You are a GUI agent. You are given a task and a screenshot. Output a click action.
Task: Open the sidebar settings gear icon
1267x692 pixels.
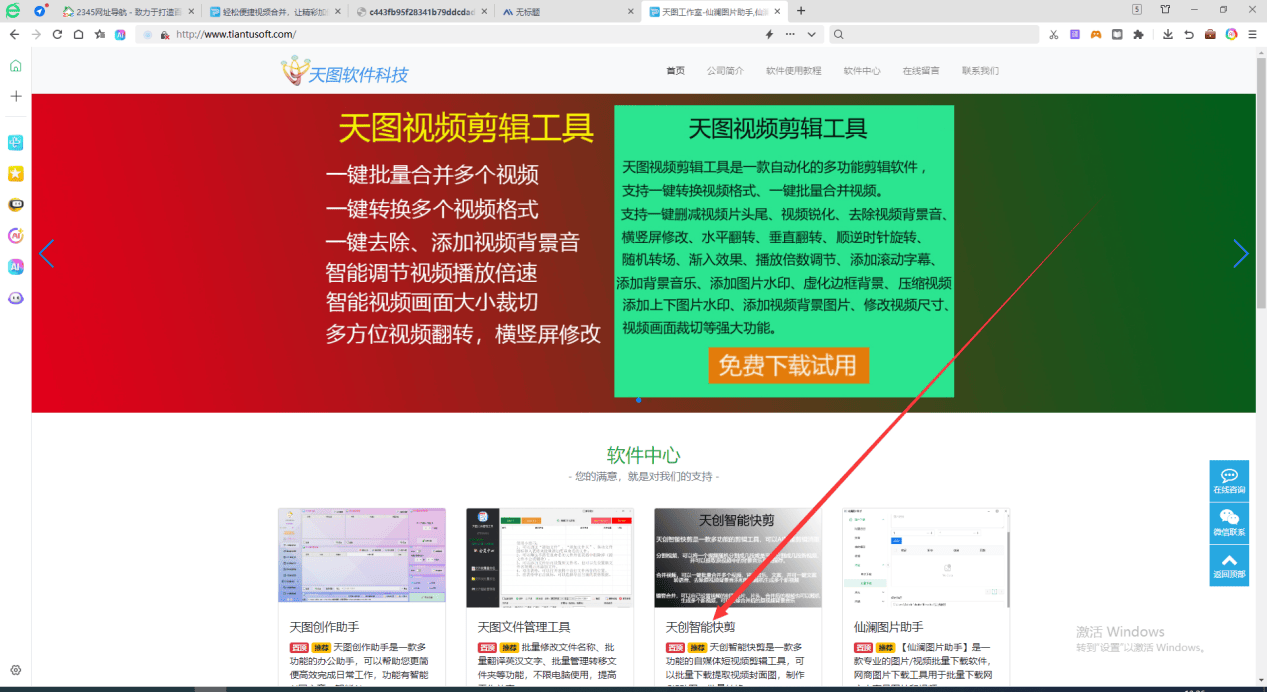[15, 670]
